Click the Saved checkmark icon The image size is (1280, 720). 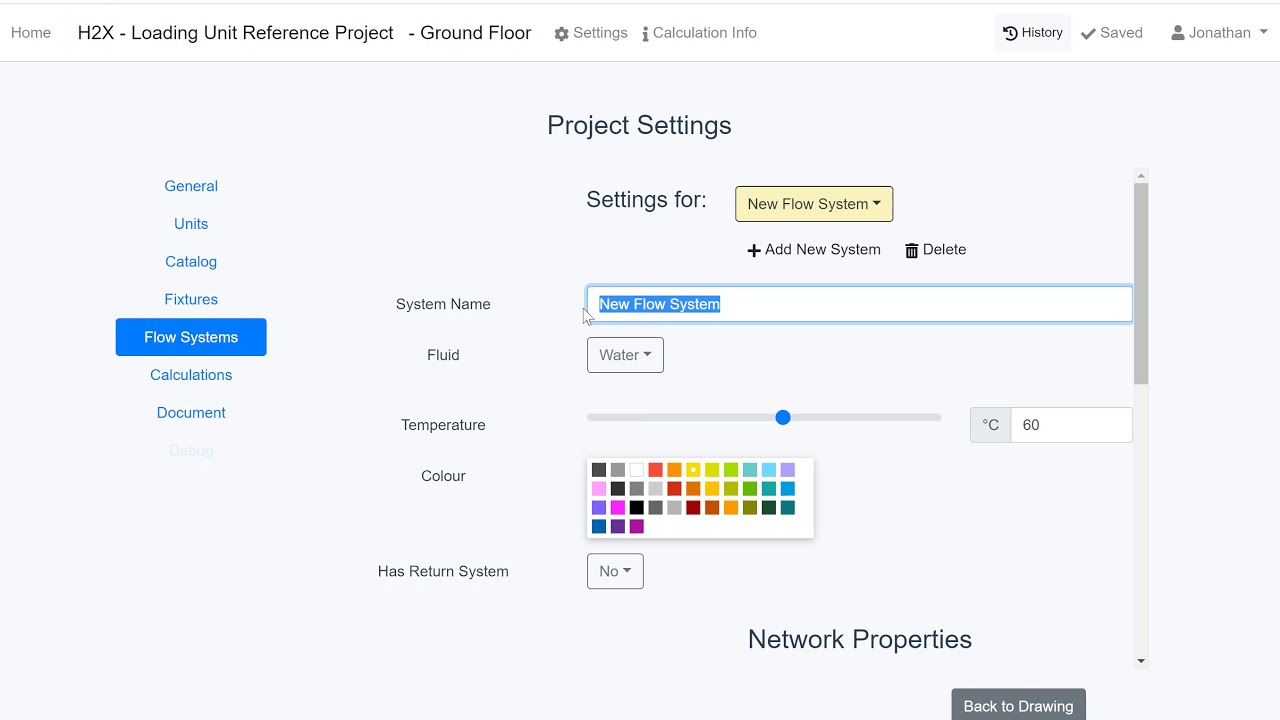pos(1089,34)
